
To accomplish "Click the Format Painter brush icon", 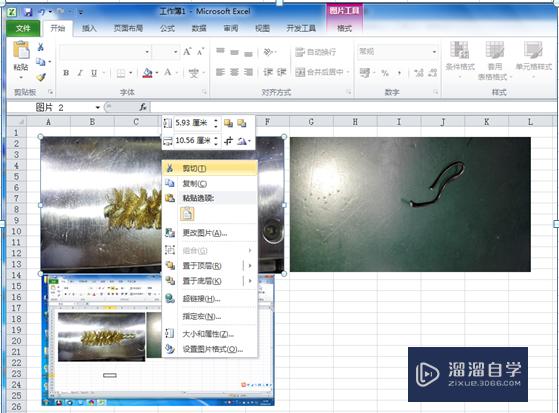I will click(x=41, y=77).
